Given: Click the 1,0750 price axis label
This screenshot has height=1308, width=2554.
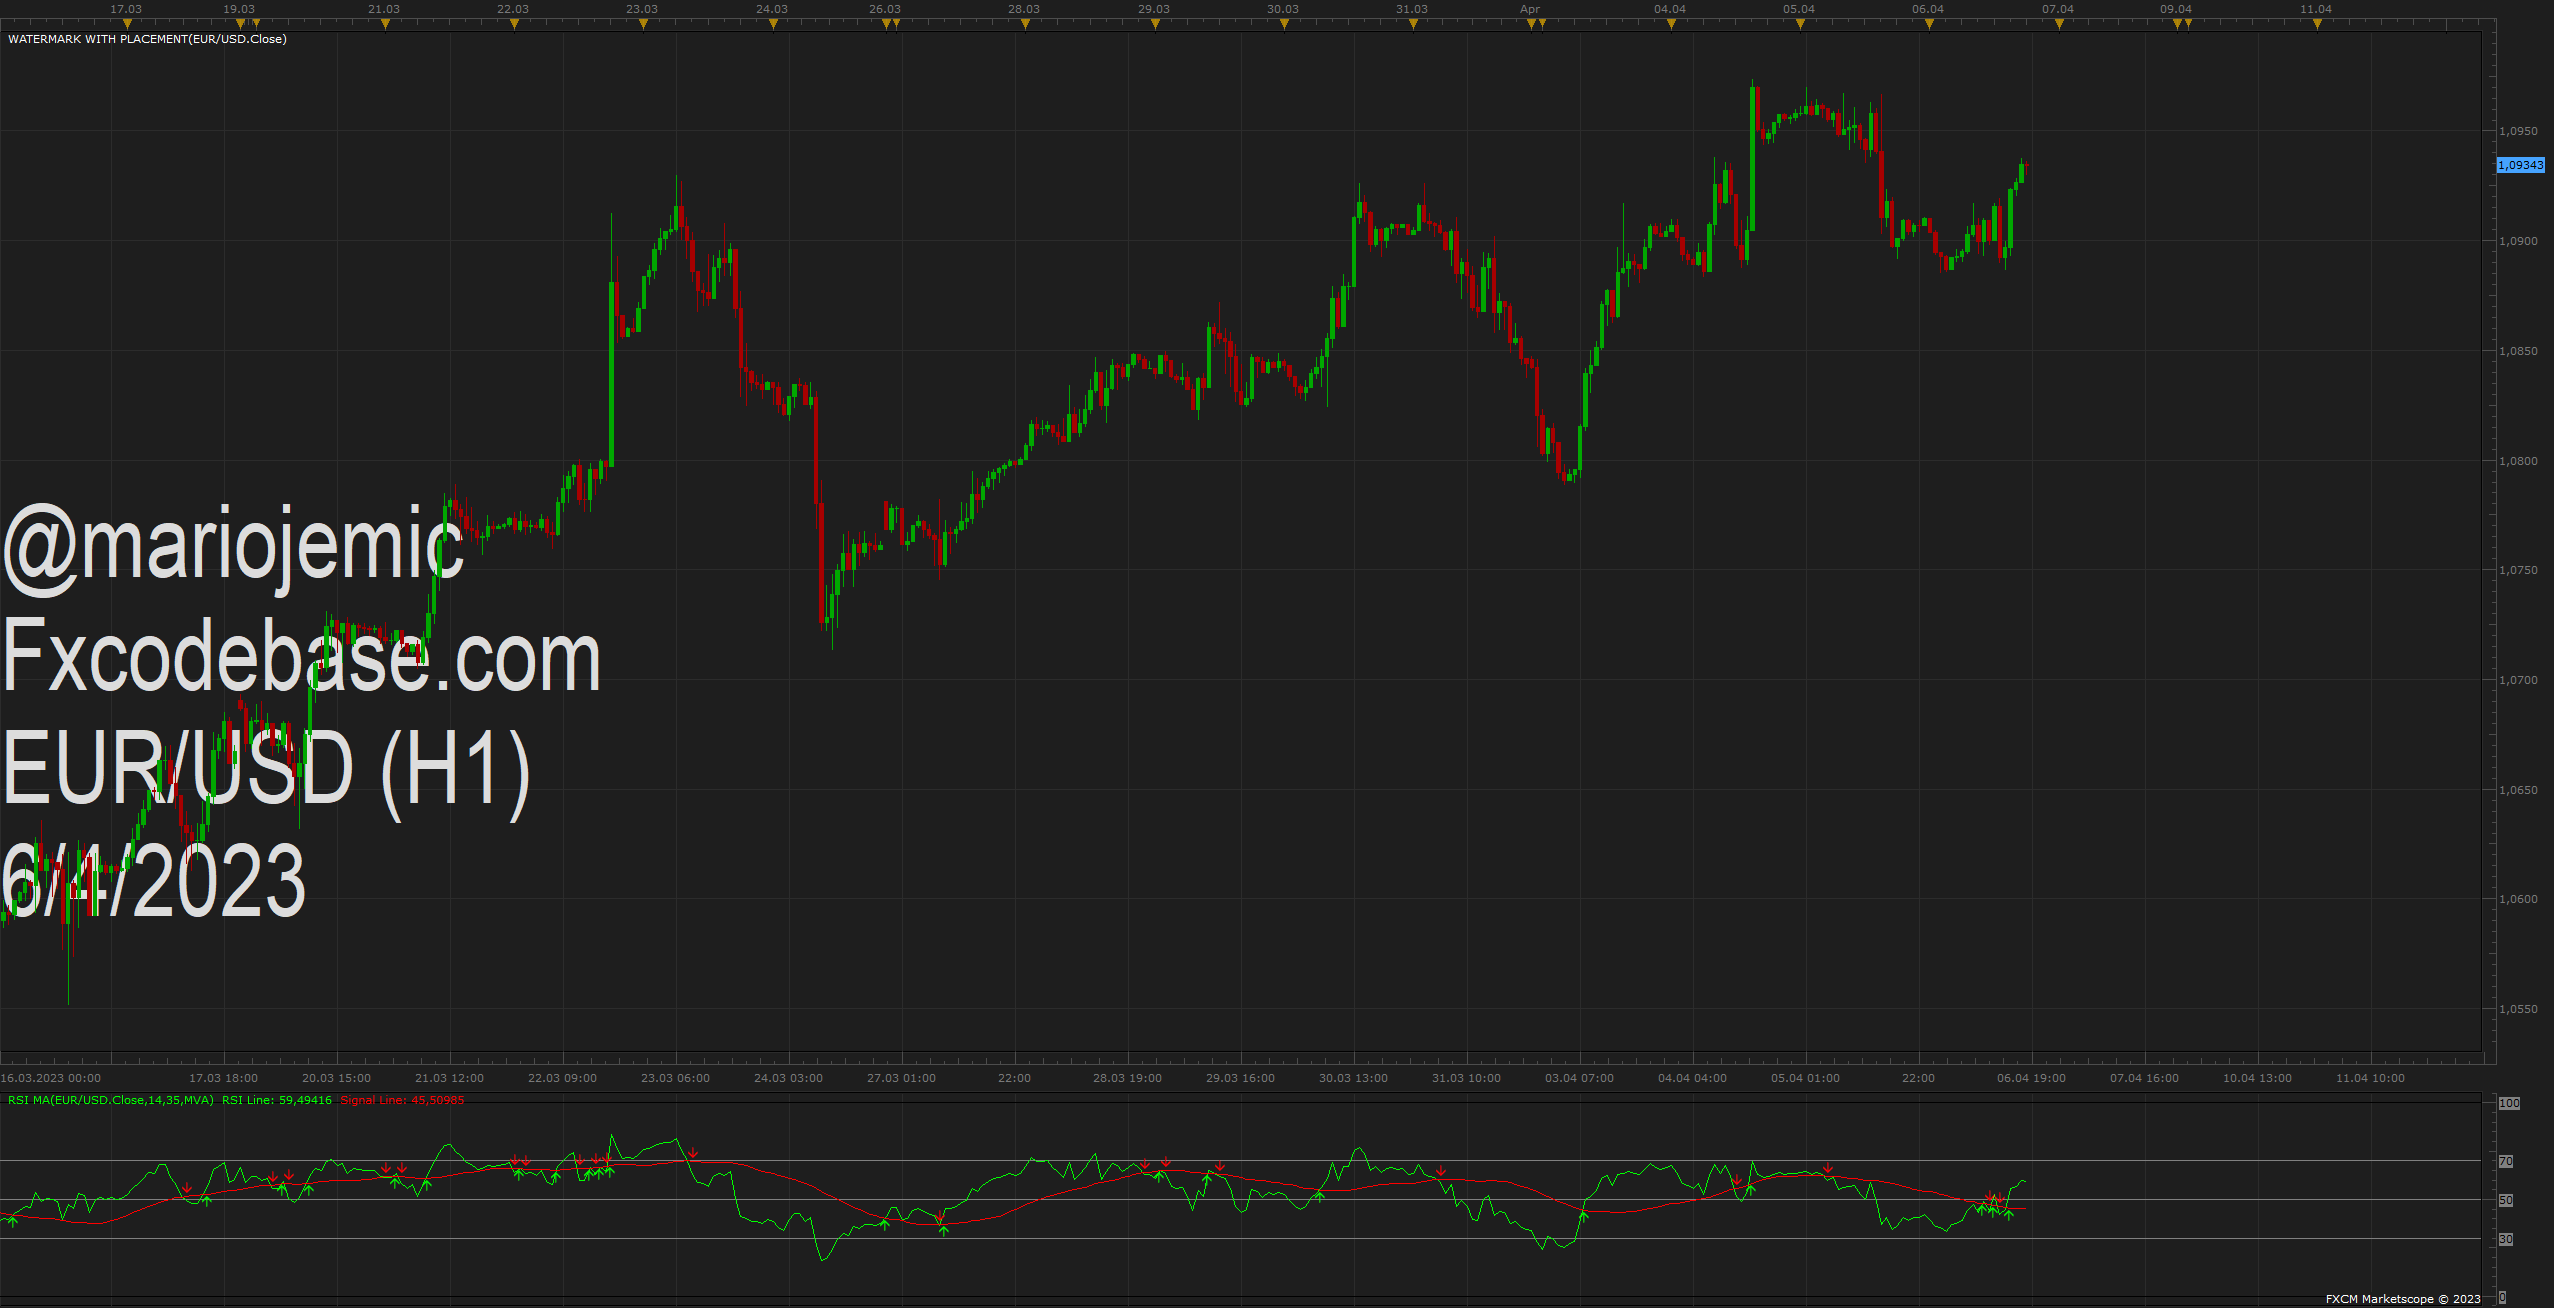Looking at the screenshot, I should pyautogui.click(x=2518, y=570).
